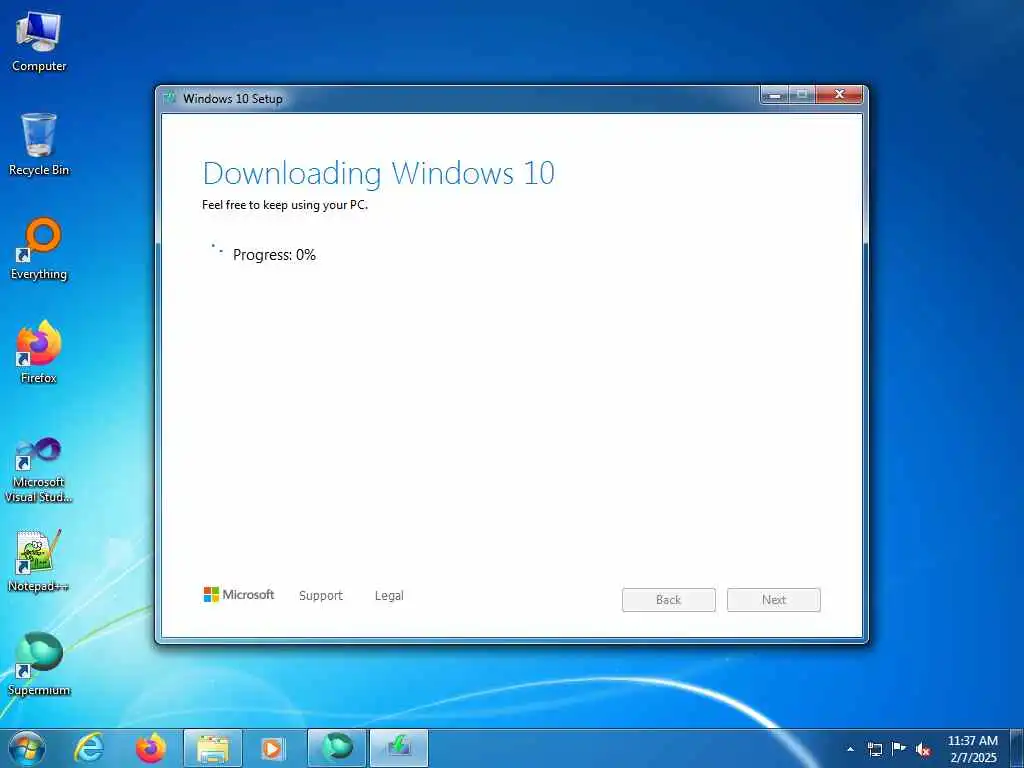Click the Back button
The width and height of the screenshot is (1024, 768).
pyautogui.click(x=669, y=600)
